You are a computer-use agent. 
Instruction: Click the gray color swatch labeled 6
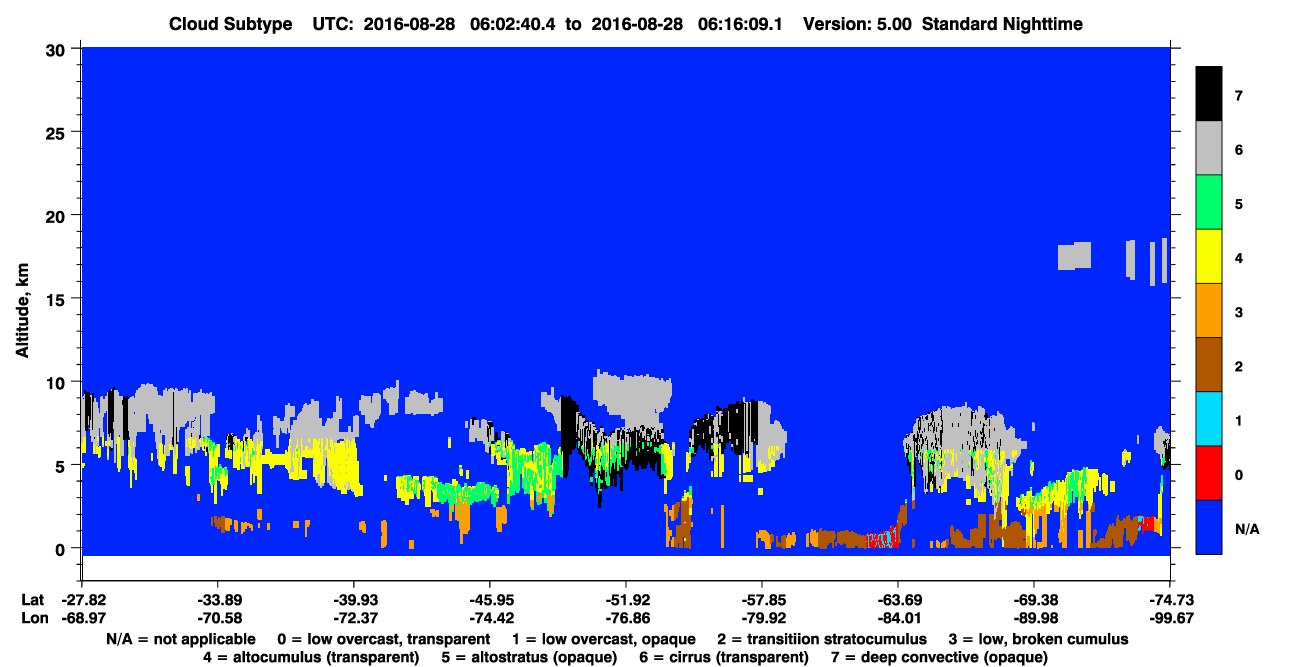coord(1209,148)
